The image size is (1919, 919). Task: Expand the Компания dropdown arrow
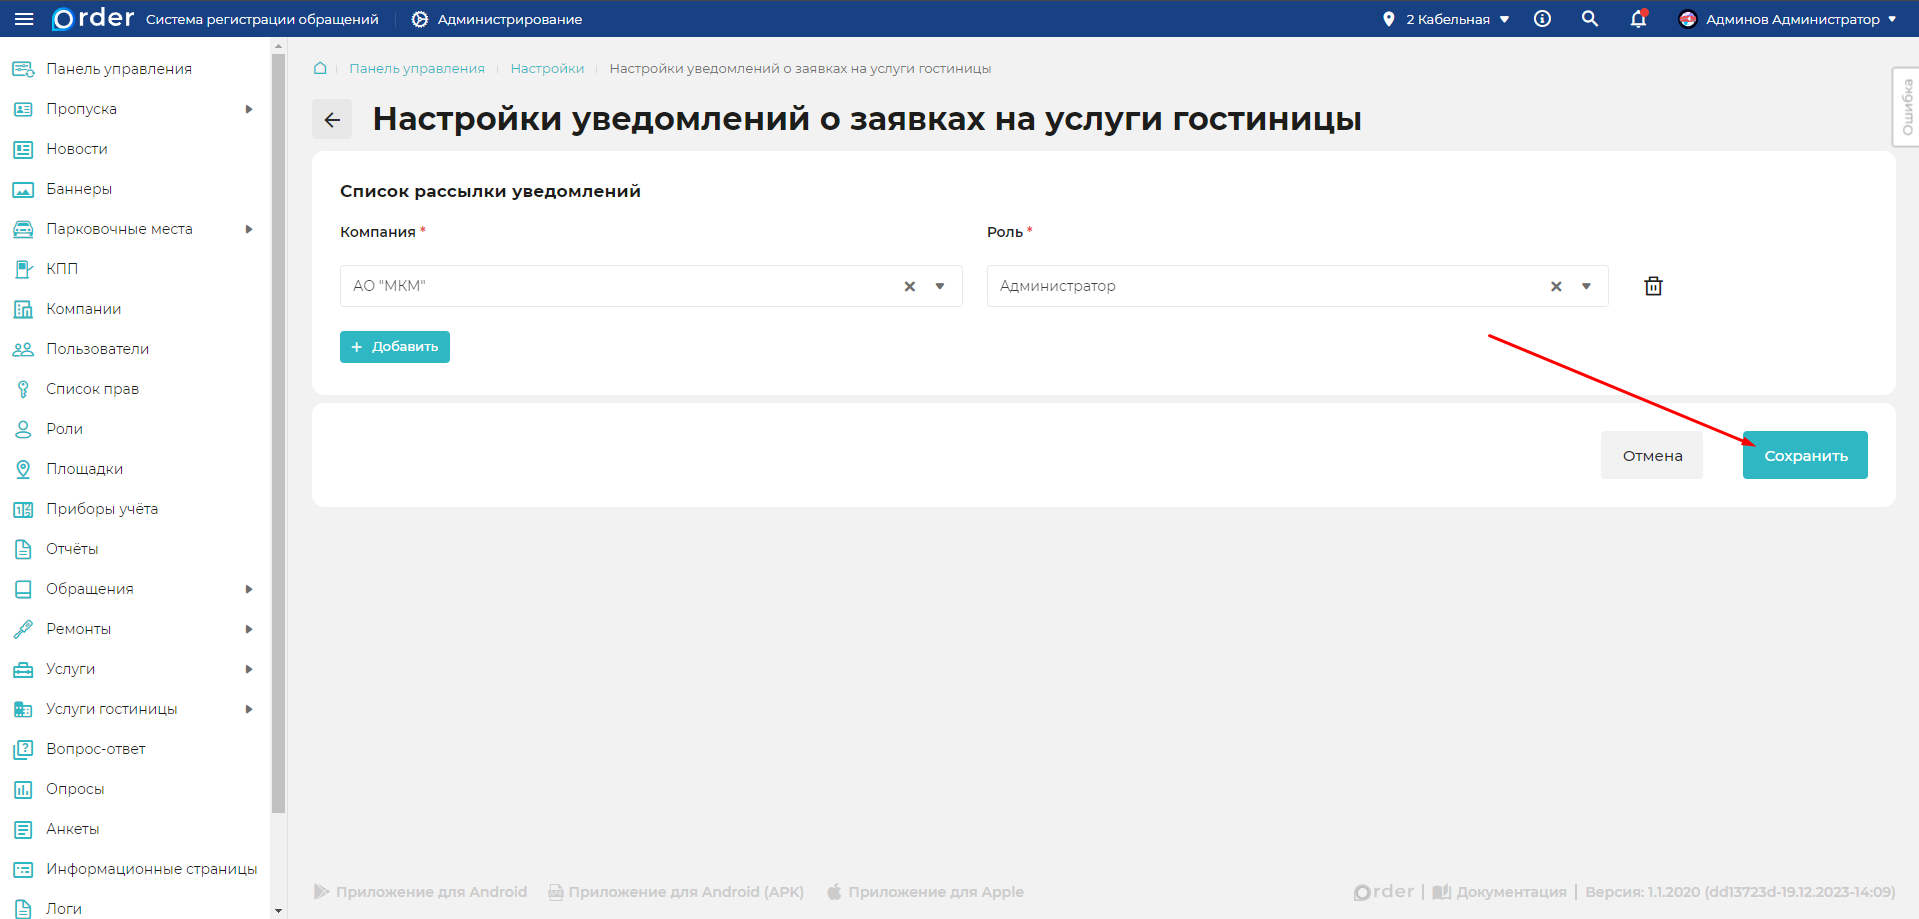939,286
